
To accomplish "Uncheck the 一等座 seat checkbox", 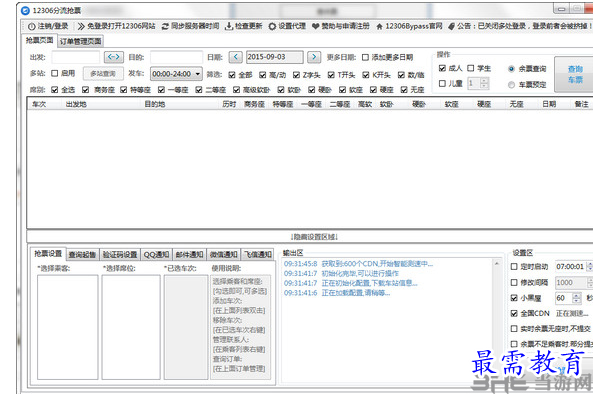I will [161, 90].
